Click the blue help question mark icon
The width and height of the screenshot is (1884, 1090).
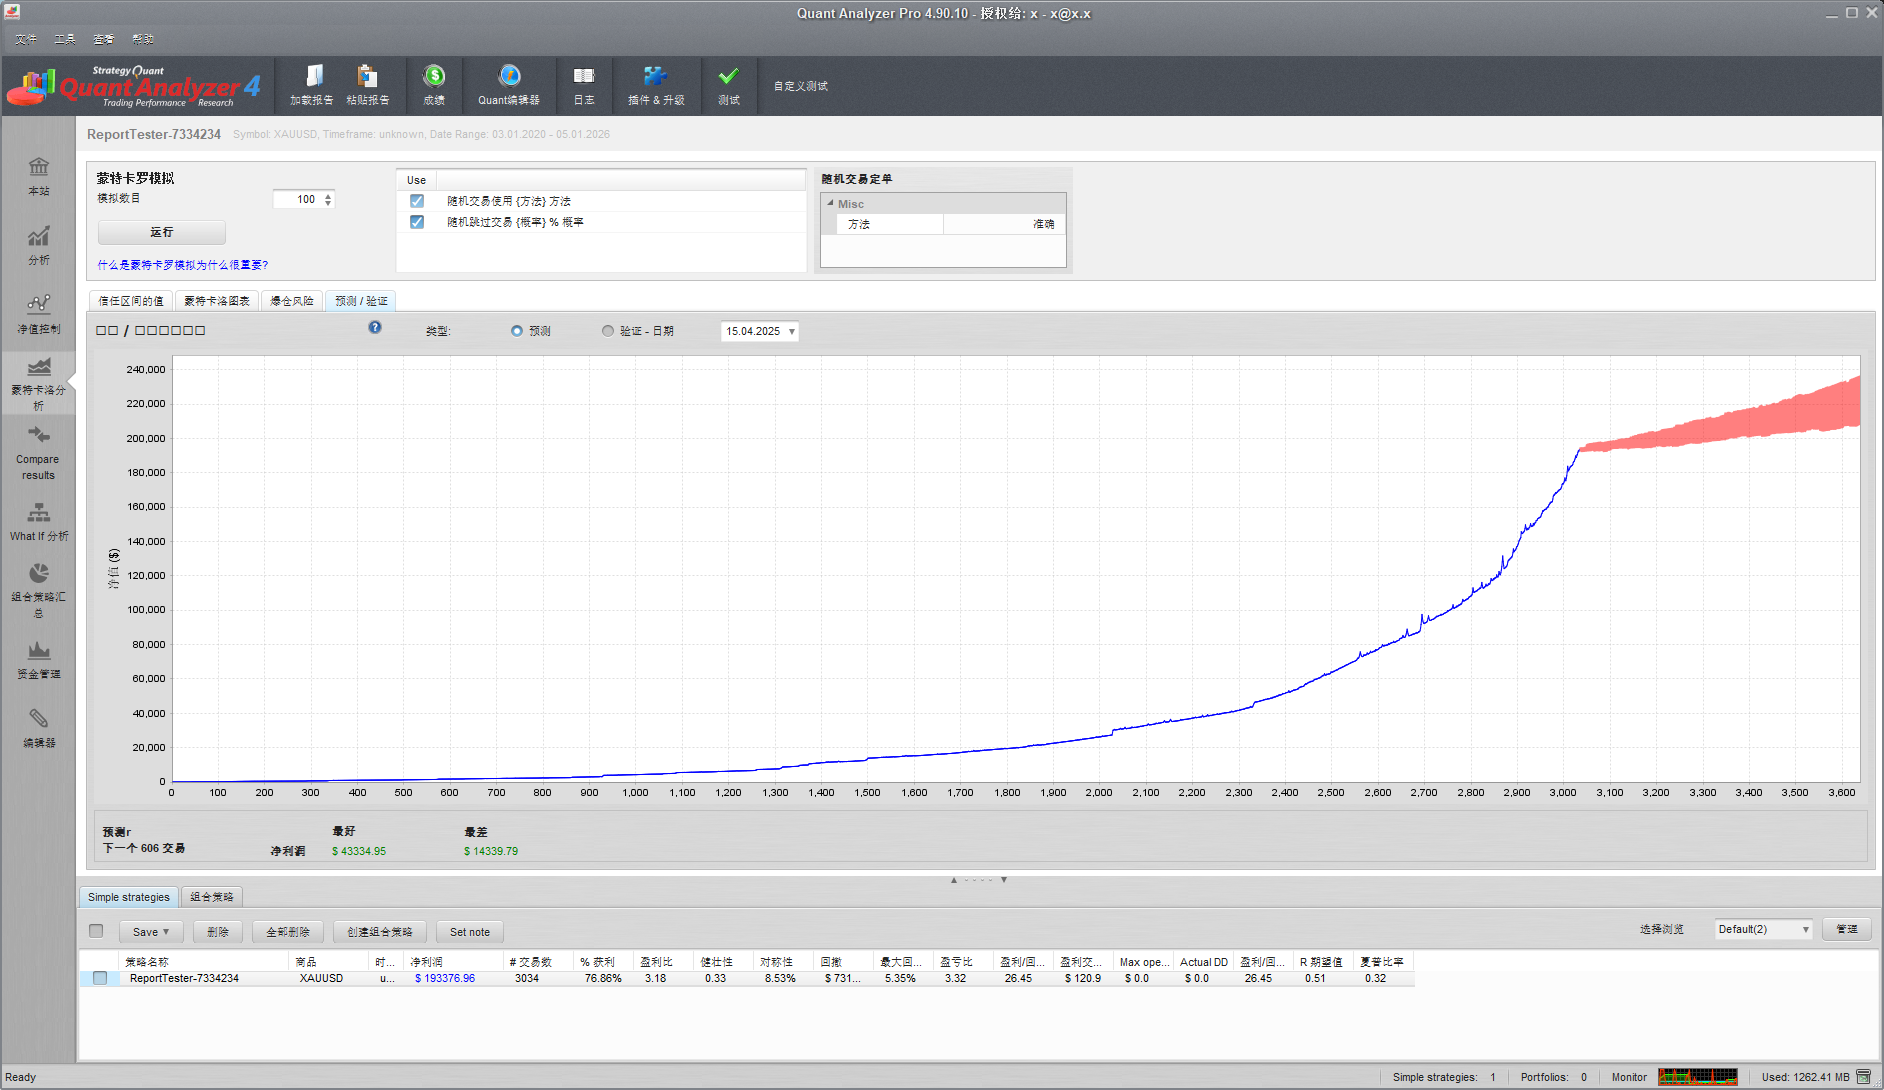click(375, 327)
